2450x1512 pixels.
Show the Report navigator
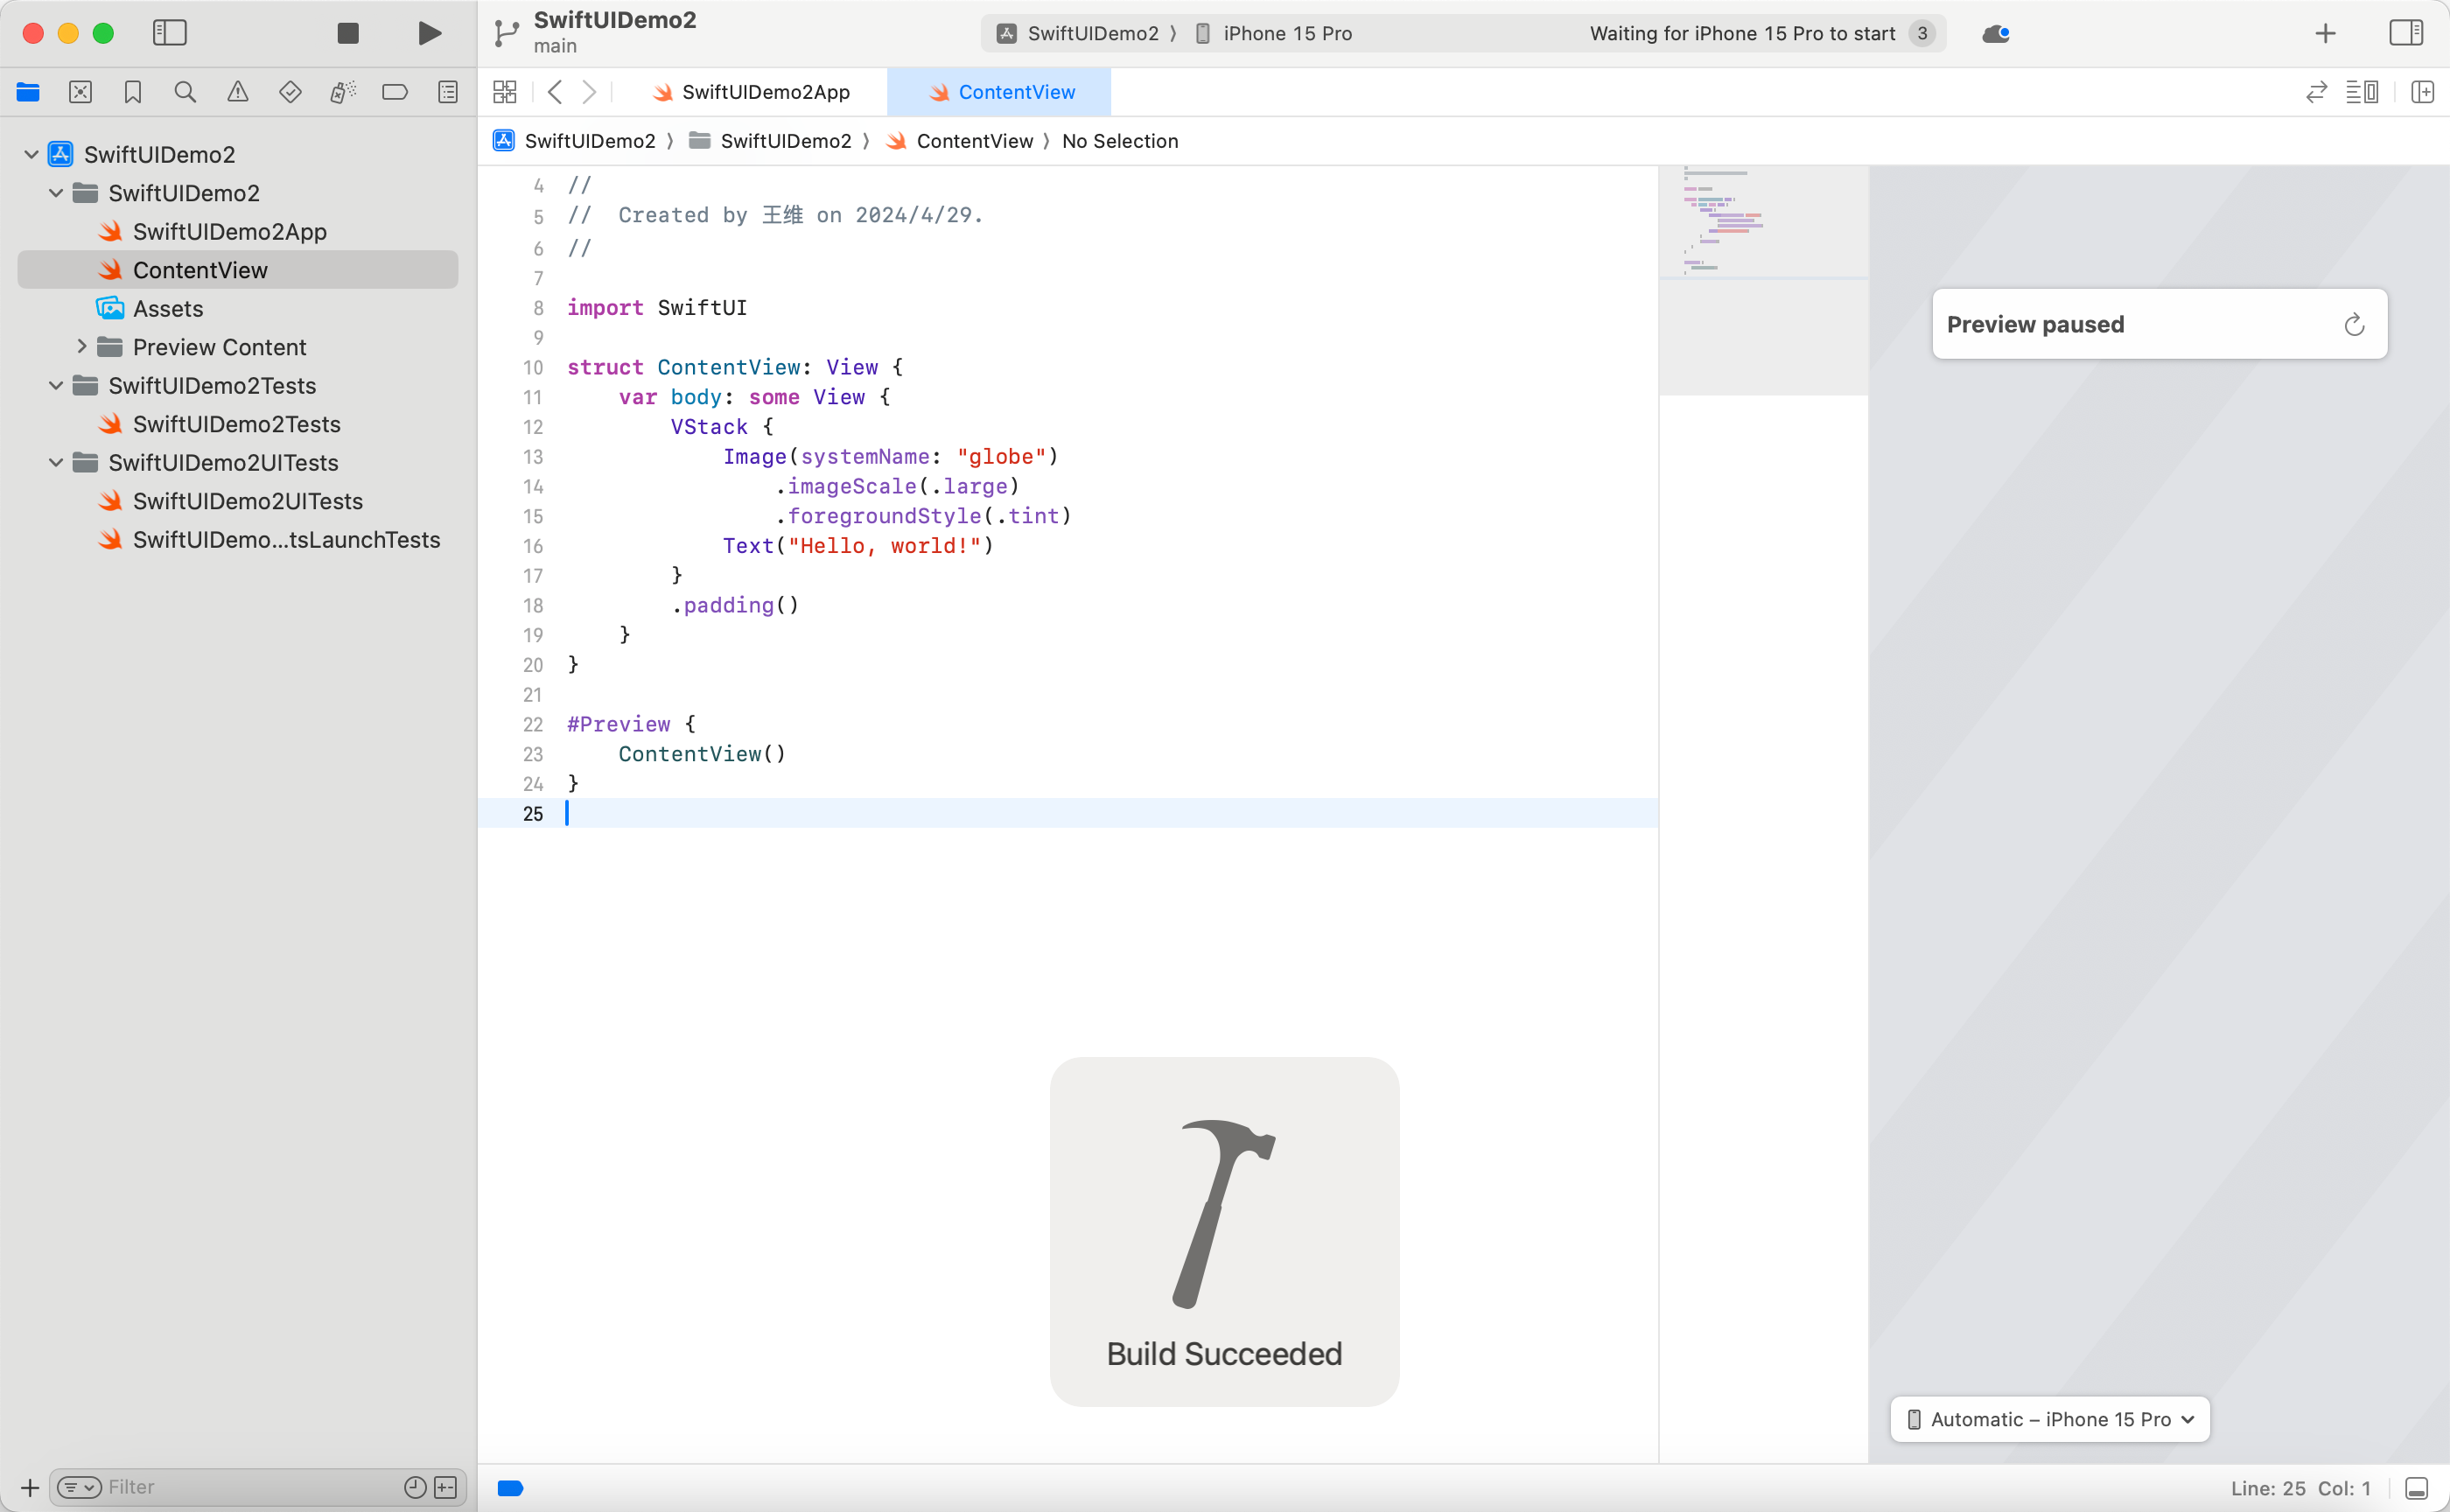coord(448,92)
